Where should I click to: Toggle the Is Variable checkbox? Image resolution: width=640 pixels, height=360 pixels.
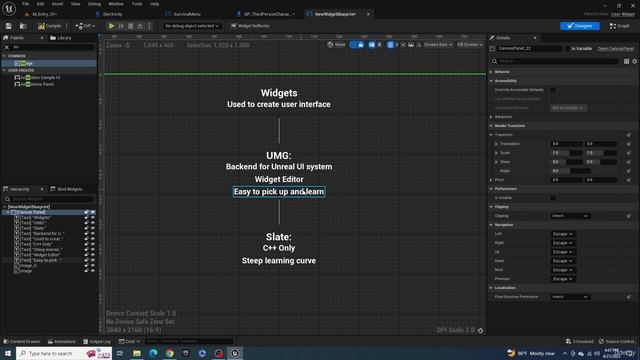(x=567, y=49)
